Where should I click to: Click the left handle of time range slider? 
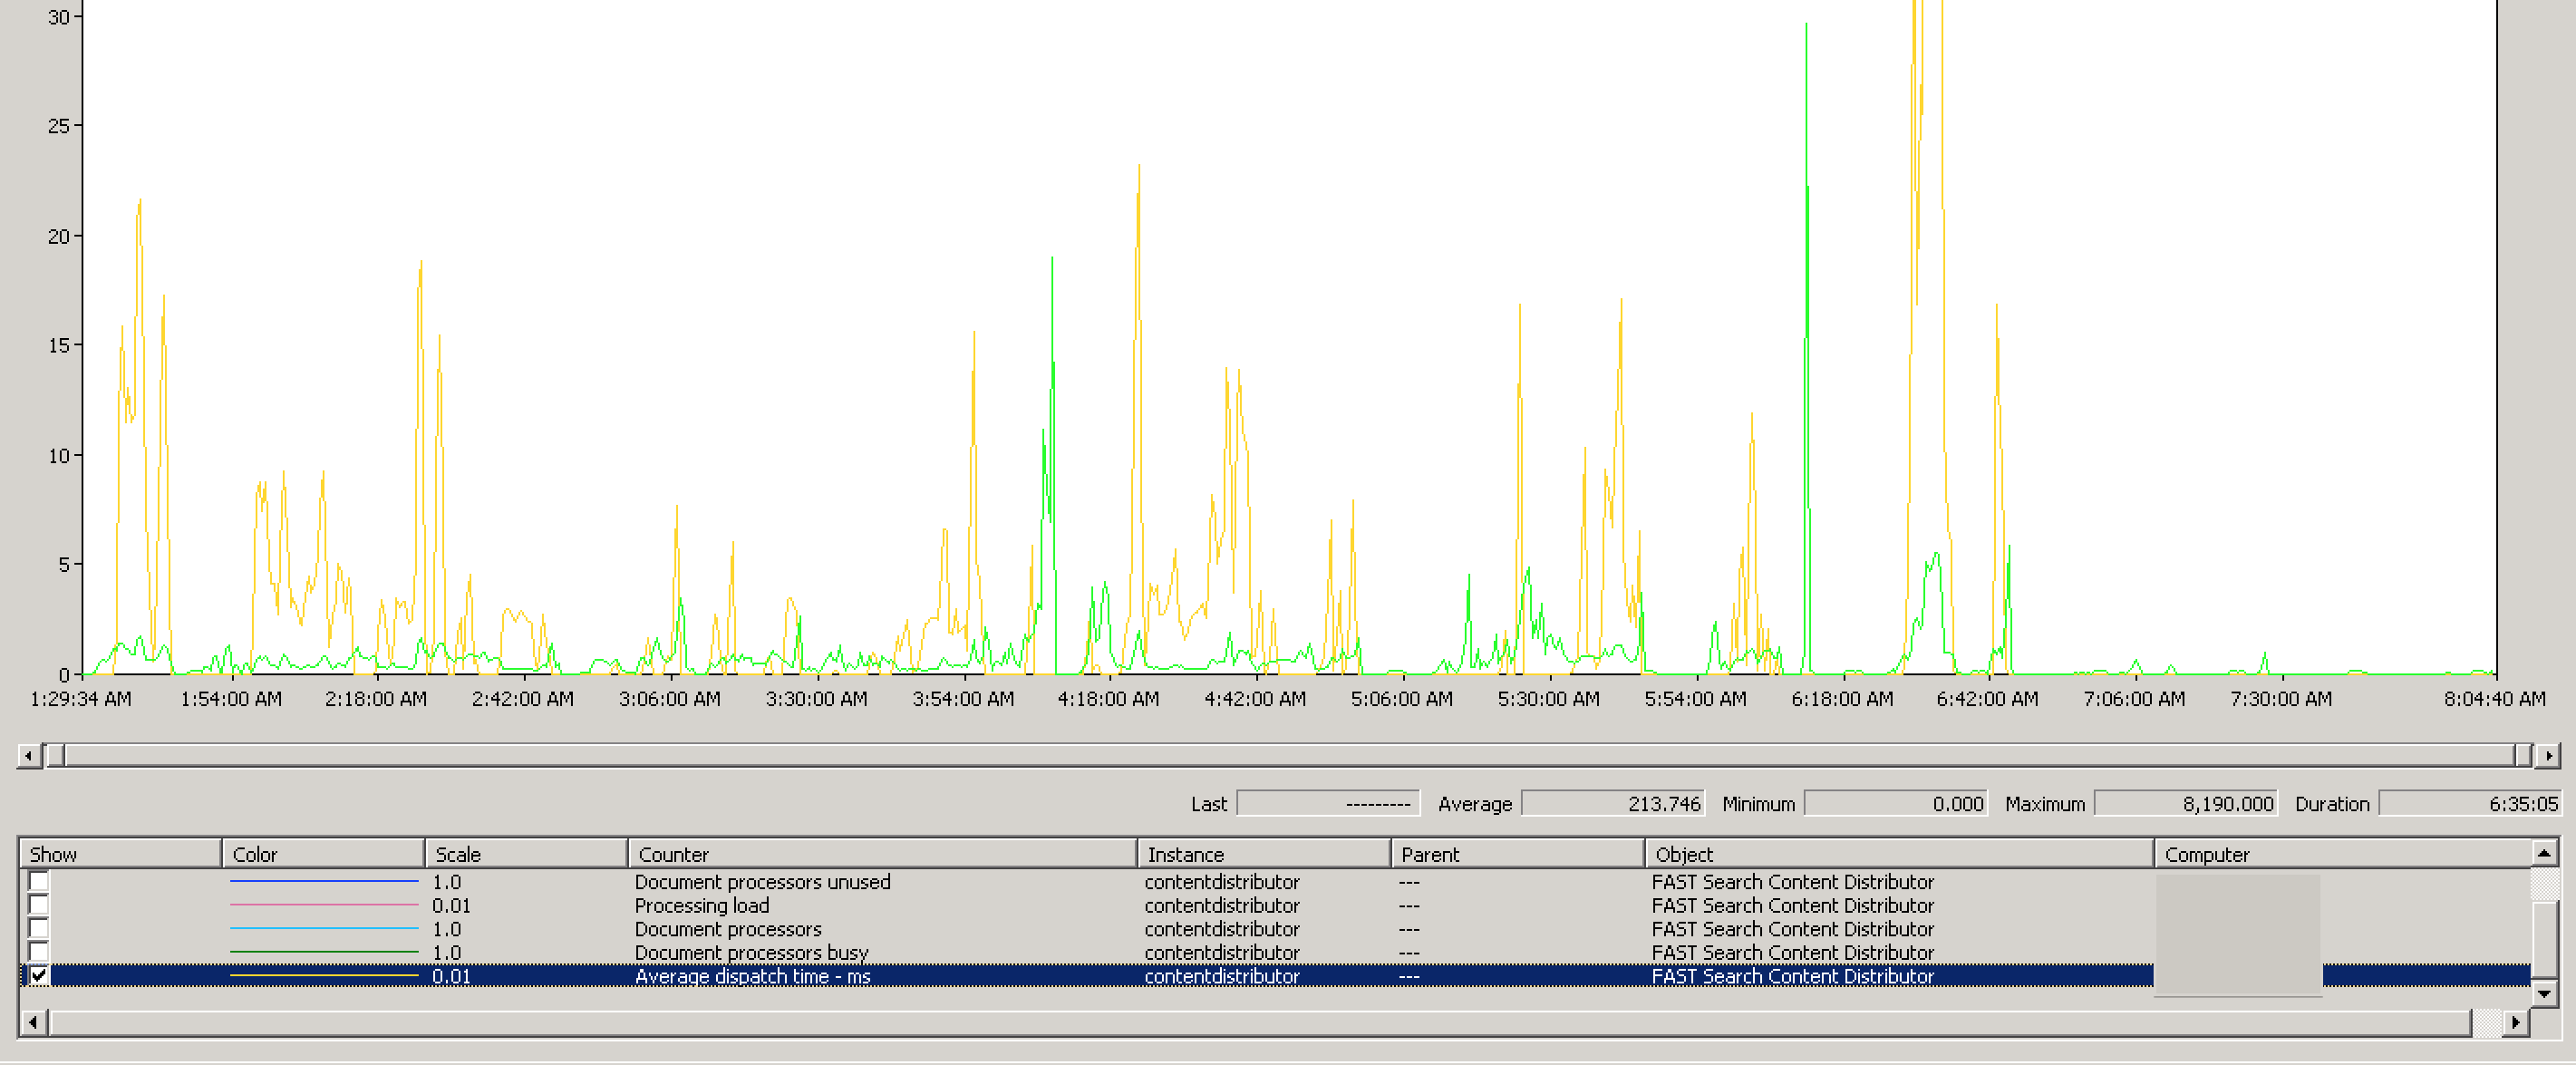coord(55,755)
